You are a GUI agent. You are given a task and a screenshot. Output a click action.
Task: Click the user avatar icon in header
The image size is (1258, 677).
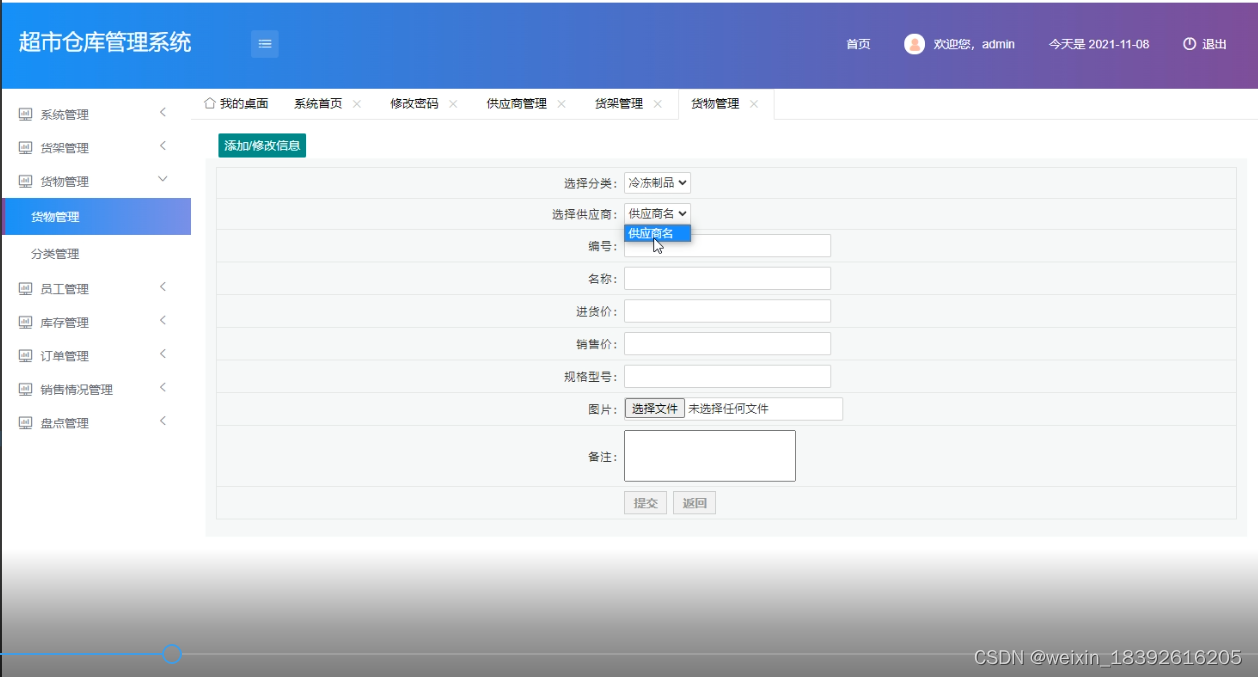tap(913, 44)
